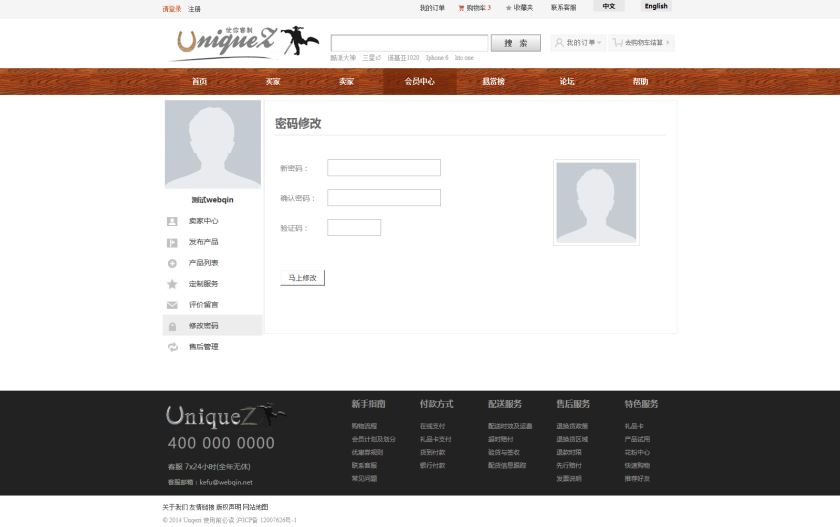Click kefu@webqin.net email in footer
840x527 pixels.
(x=226, y=483)
